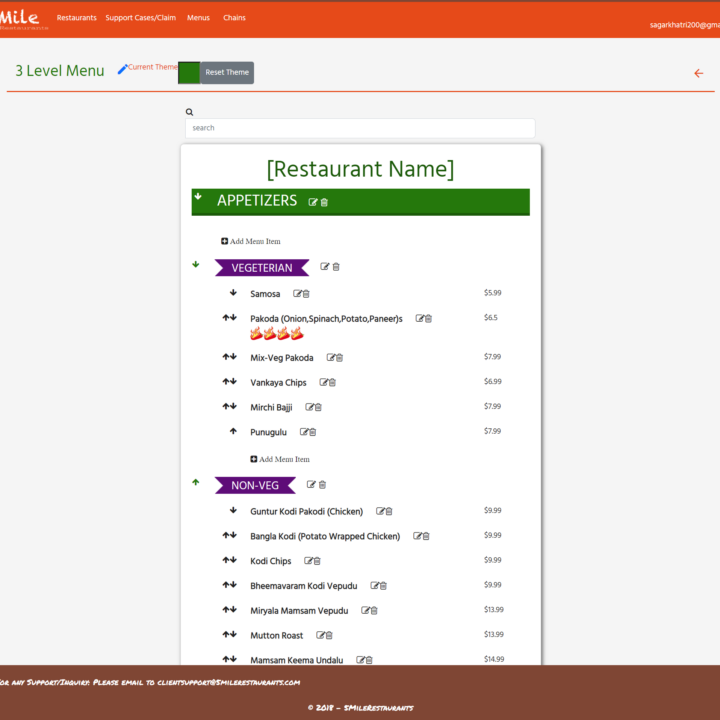Open the Restaurants menu

(77, 17)
